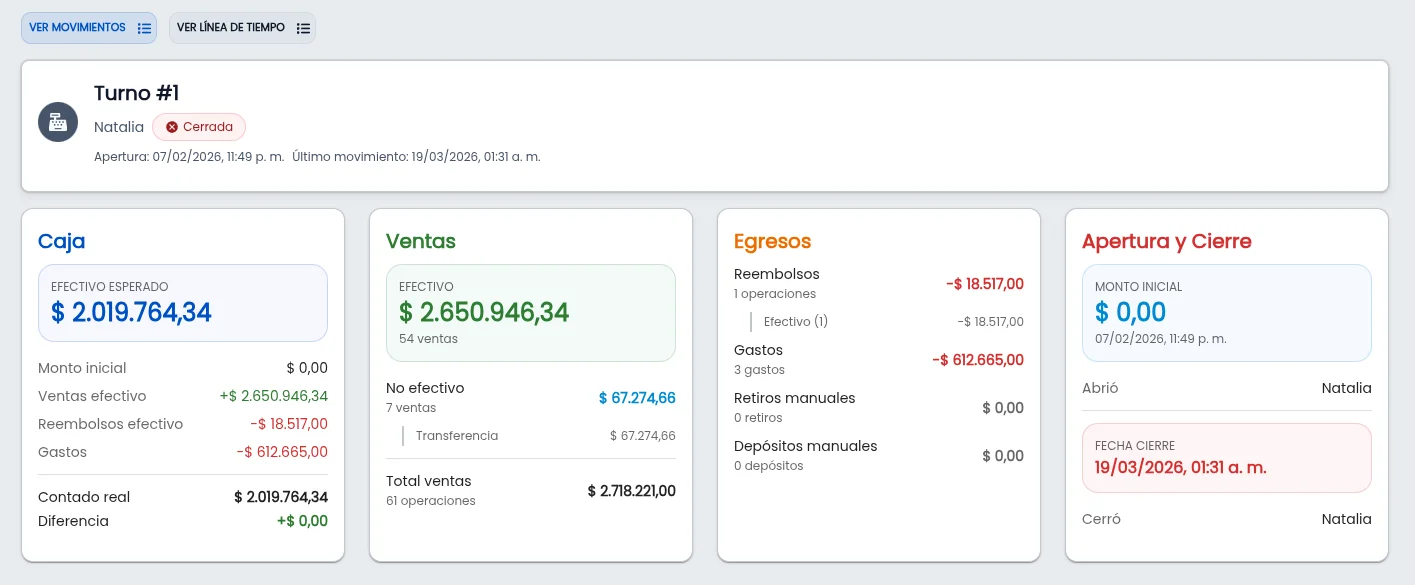Select the Egresos section heading
This screenshot has height=585, width=1415.
click(x=772, y=241)
